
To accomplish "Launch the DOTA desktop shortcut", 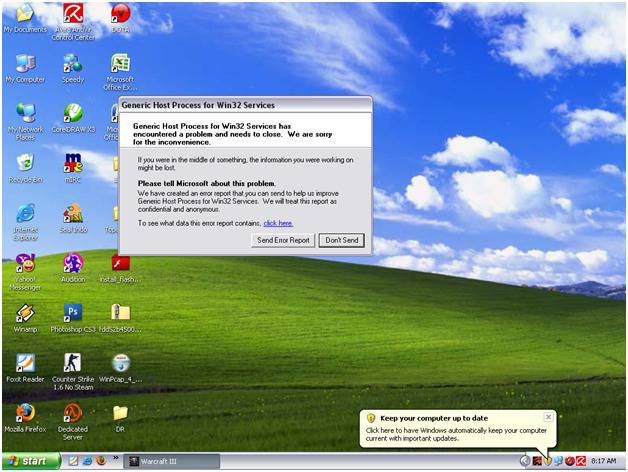I will pyautogui.click(x=120, y=18).
